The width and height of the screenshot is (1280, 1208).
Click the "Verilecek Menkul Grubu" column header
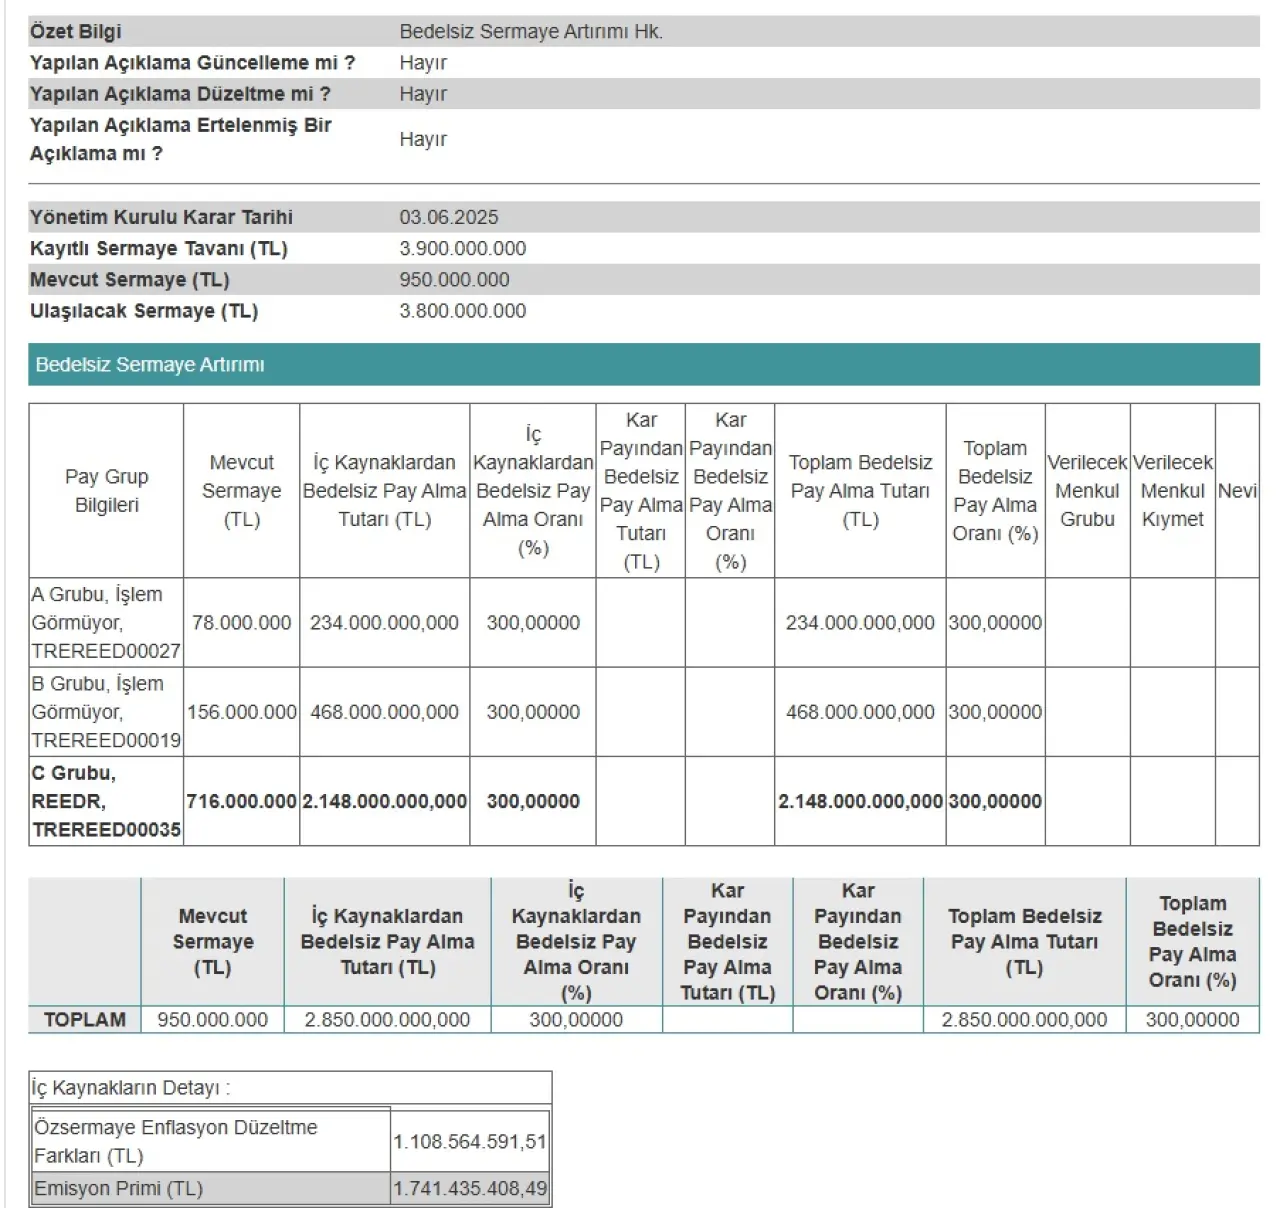pyautogui.click(x=1087, y=490)
